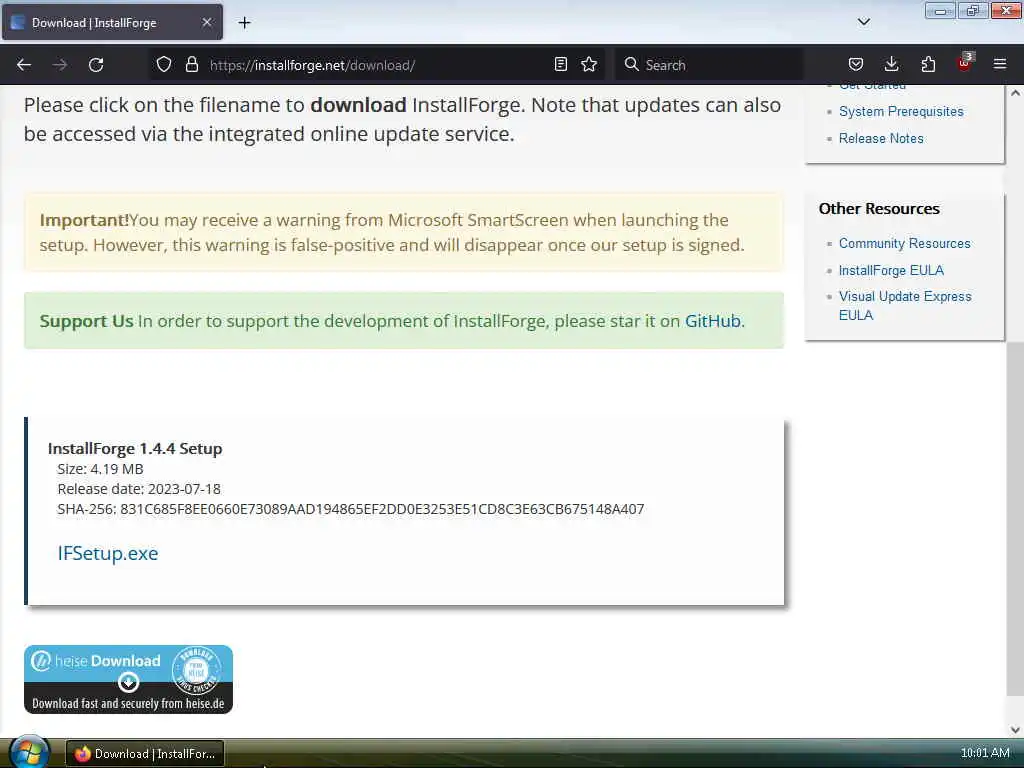1024x768 pixels.
Task: Open Release Notes link
Action: [881, 138]
